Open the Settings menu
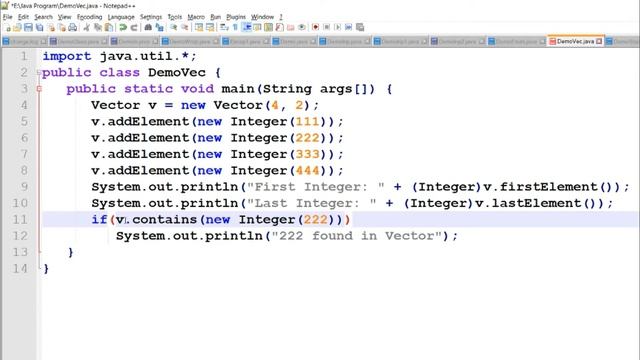 pos(151,17)
